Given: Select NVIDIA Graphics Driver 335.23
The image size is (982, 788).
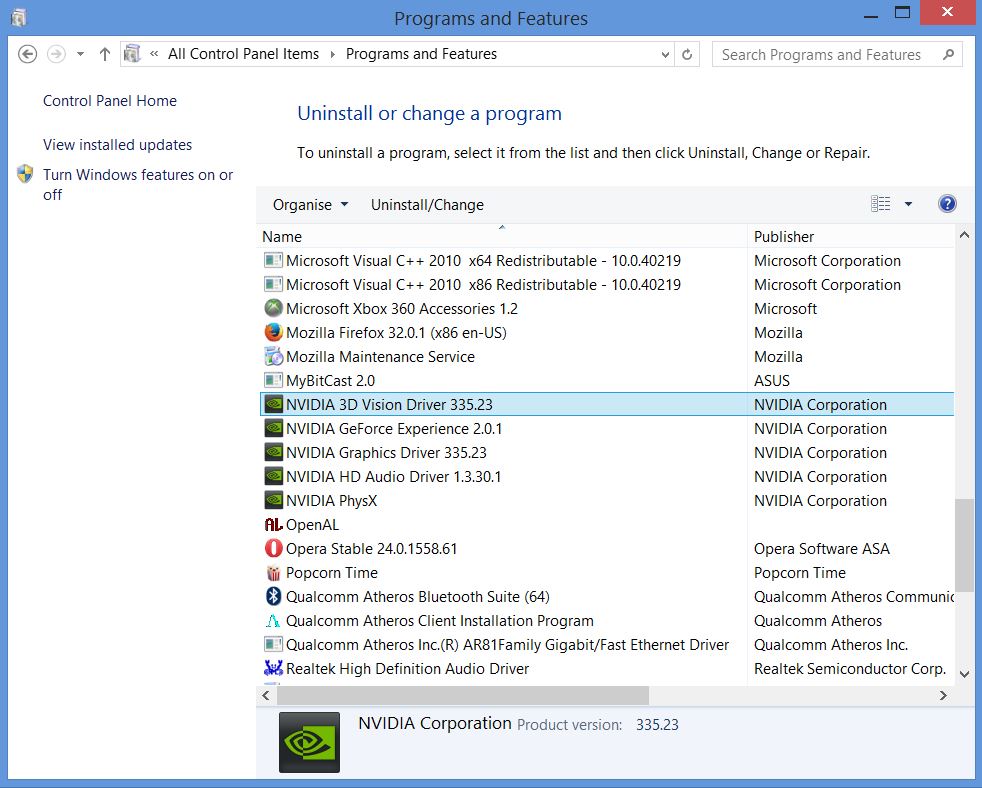Looking at the screenshot, I should 386,452.
